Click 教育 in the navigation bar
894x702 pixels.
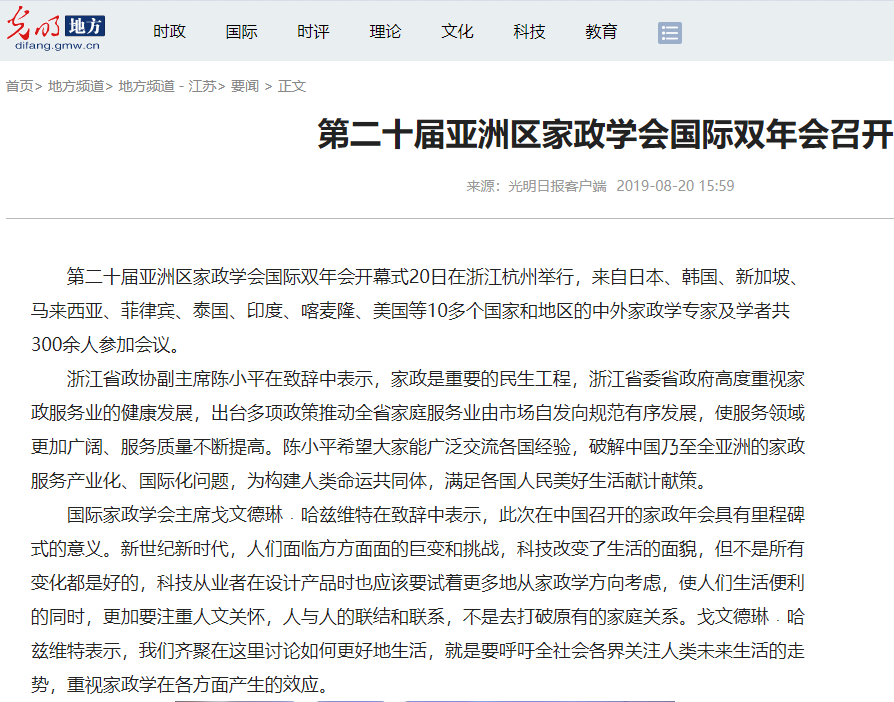point(601,32)
